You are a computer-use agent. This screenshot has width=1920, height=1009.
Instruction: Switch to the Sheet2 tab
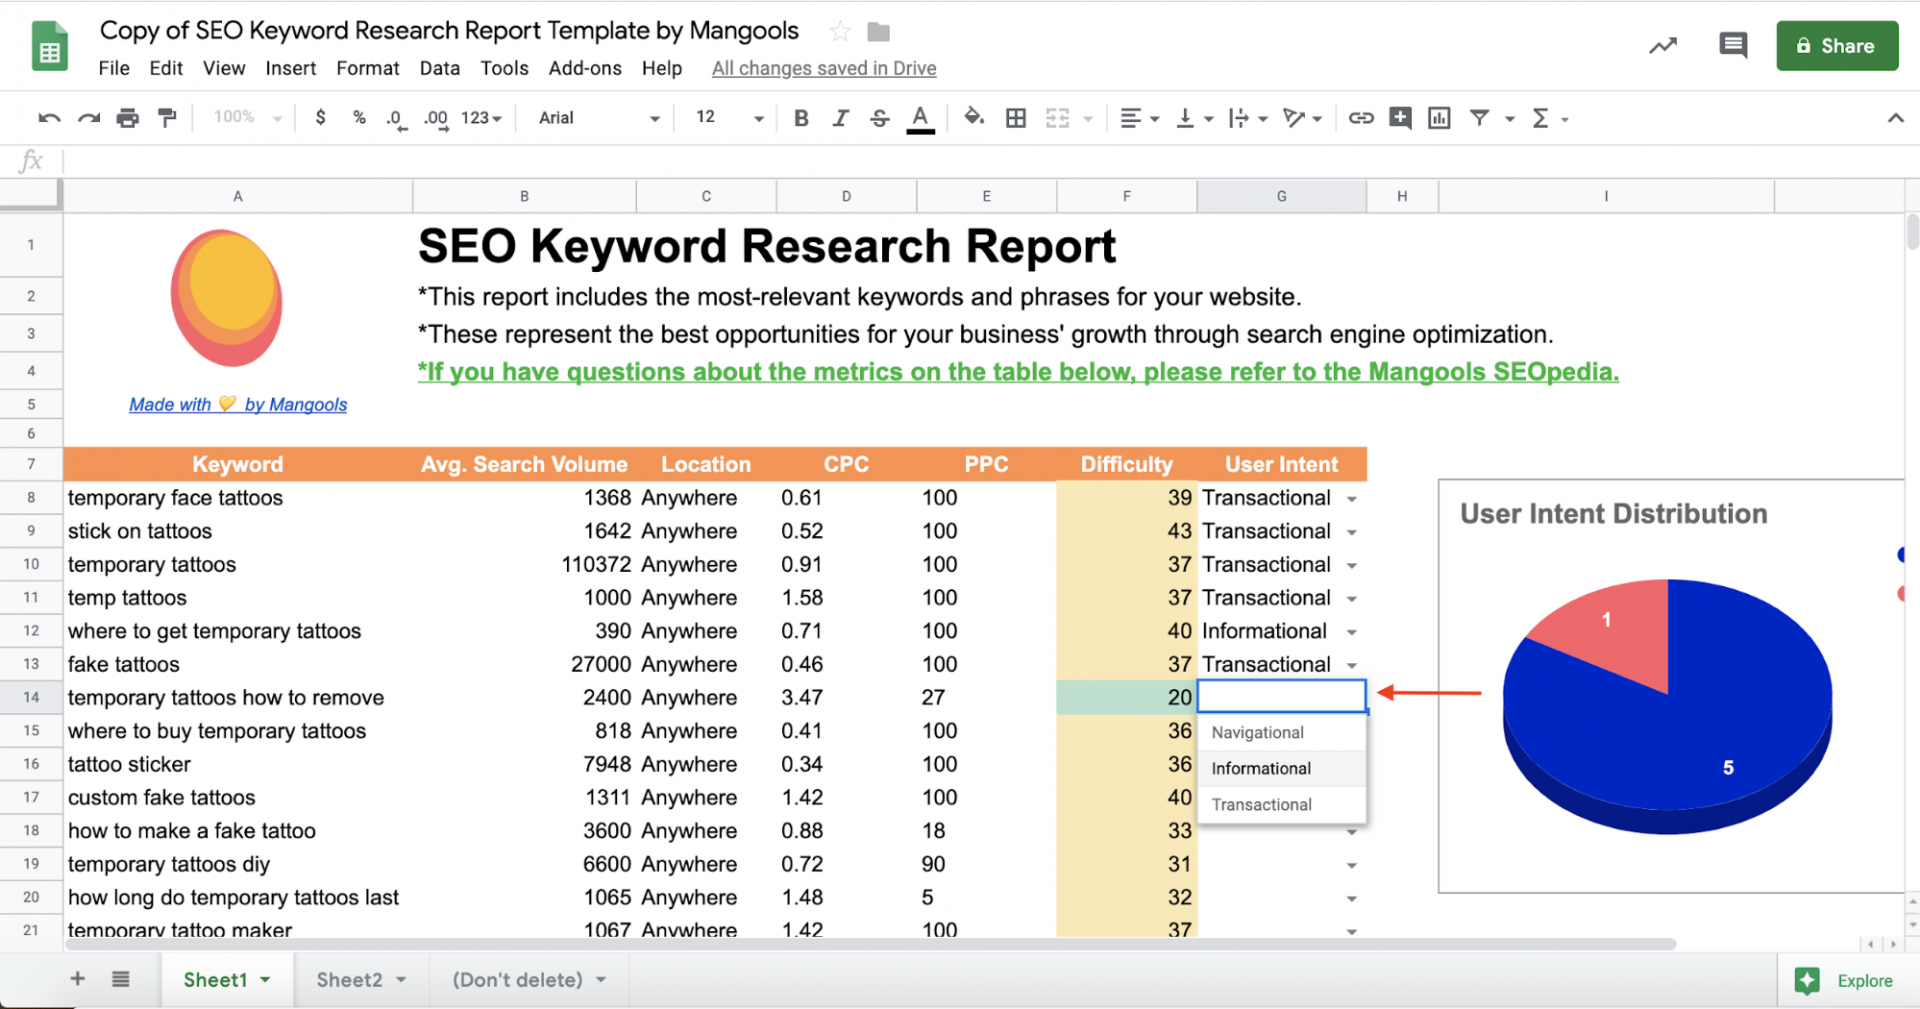349,980
